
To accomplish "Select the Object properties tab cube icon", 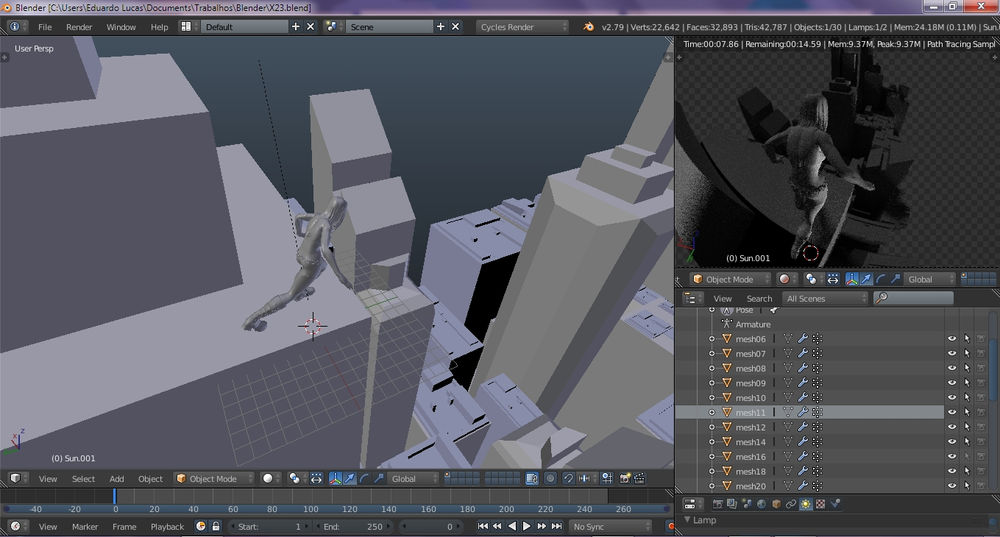I will [x=777, y=503].
